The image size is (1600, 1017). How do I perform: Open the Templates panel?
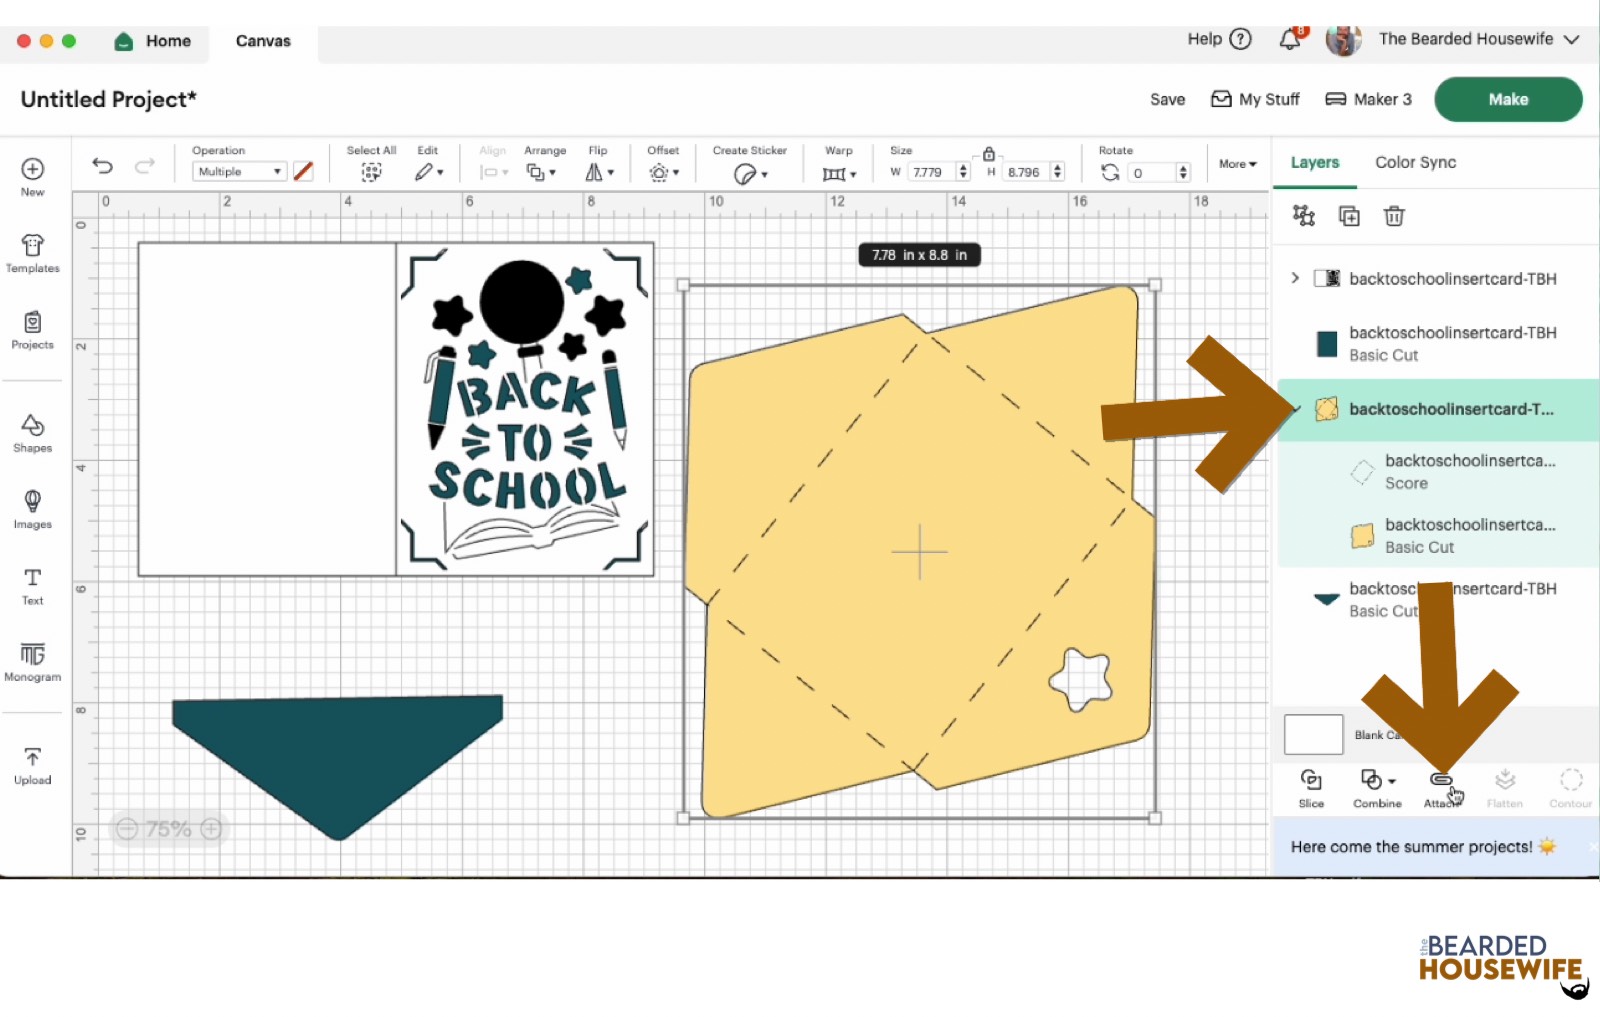point(32,253)
